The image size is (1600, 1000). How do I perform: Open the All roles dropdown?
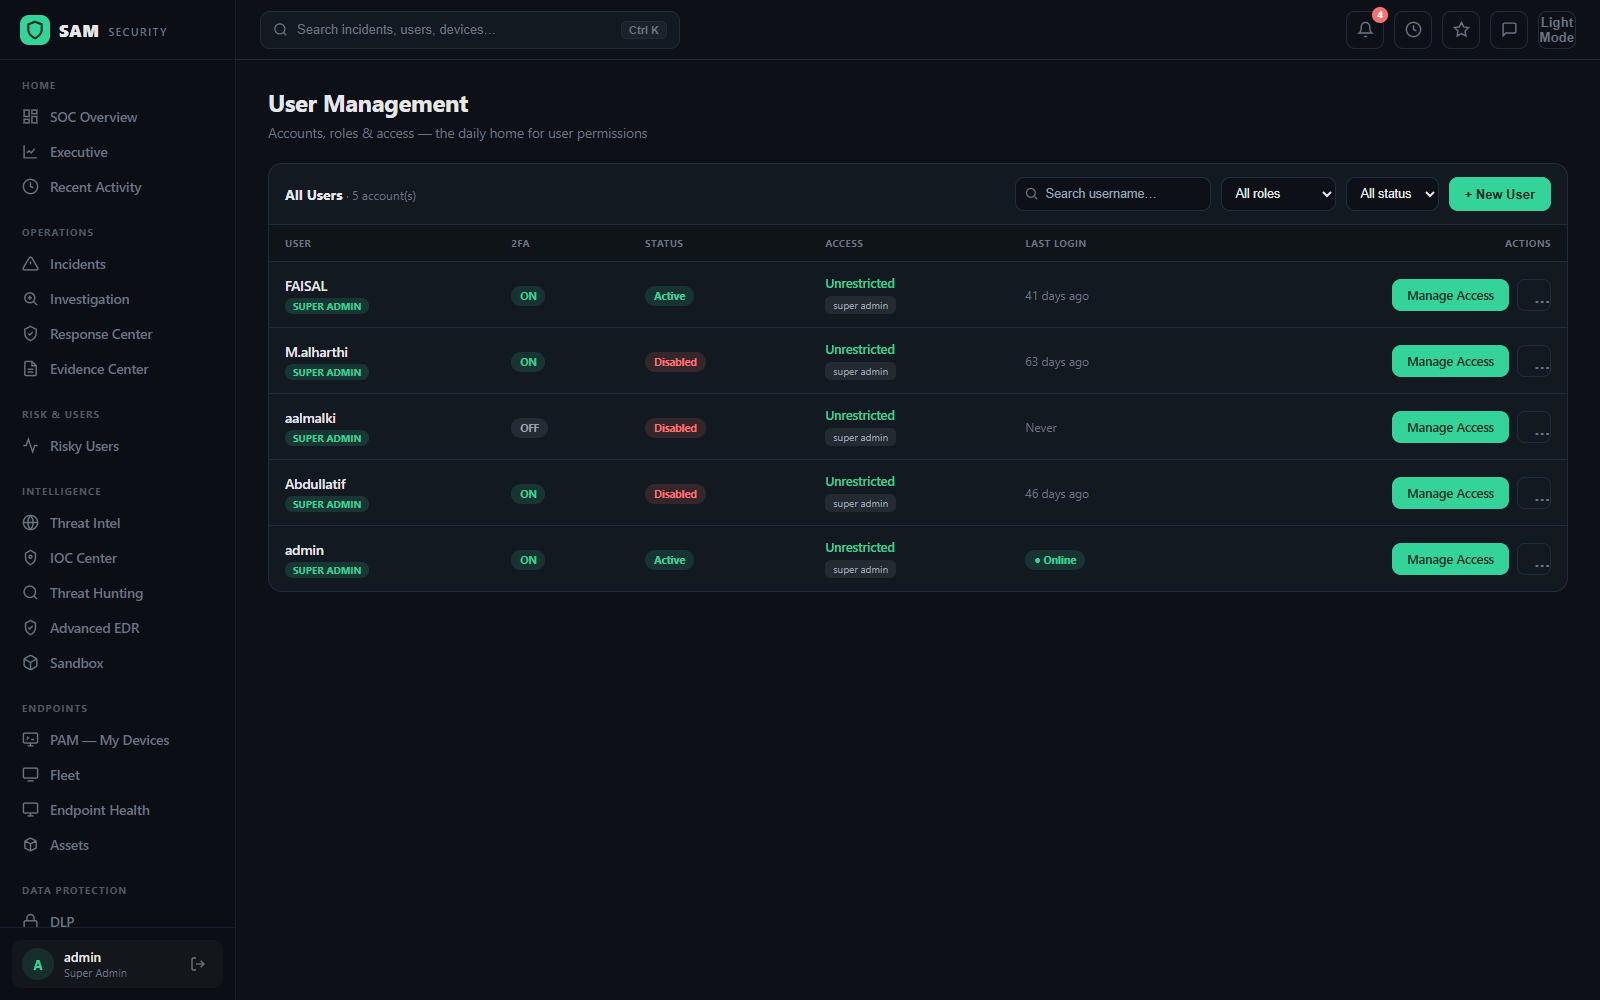point(1278,194)
